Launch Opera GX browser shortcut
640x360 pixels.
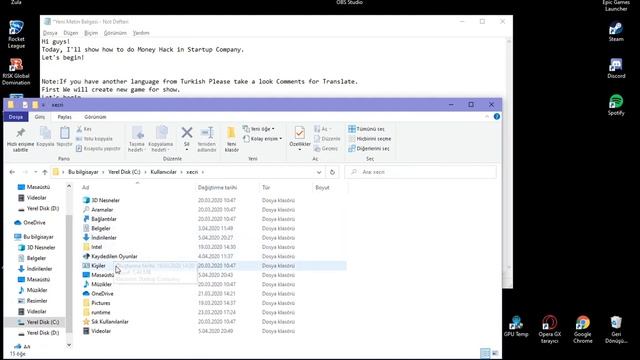pyautogui.click(x=549, y=329)
